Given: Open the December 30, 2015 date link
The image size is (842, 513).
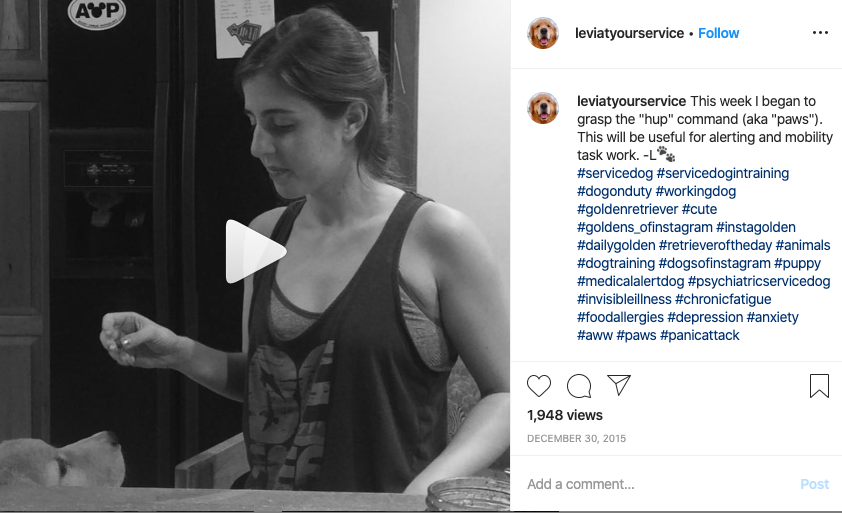Looking at the screenshot, I should tap(576, 438).
